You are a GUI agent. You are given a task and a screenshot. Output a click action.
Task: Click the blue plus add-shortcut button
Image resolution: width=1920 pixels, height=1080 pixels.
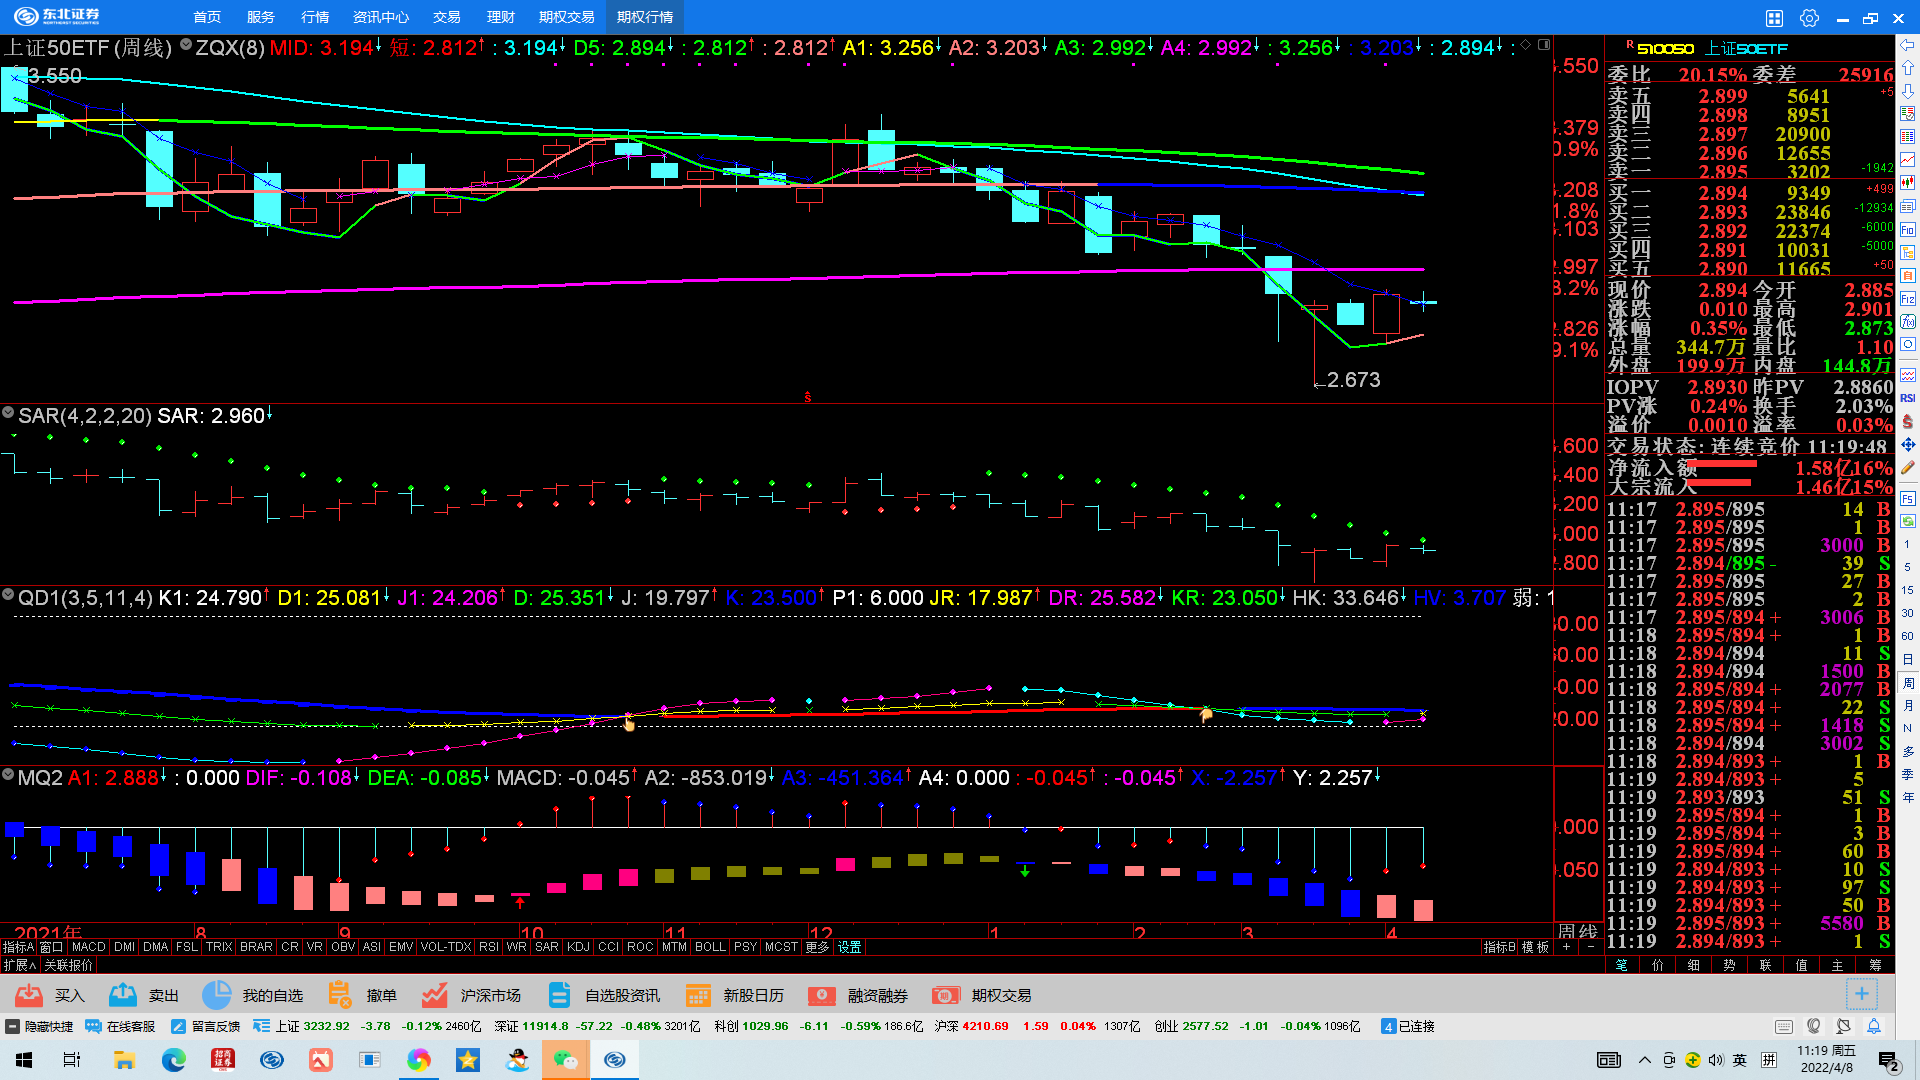click(x=1861, y=994)
